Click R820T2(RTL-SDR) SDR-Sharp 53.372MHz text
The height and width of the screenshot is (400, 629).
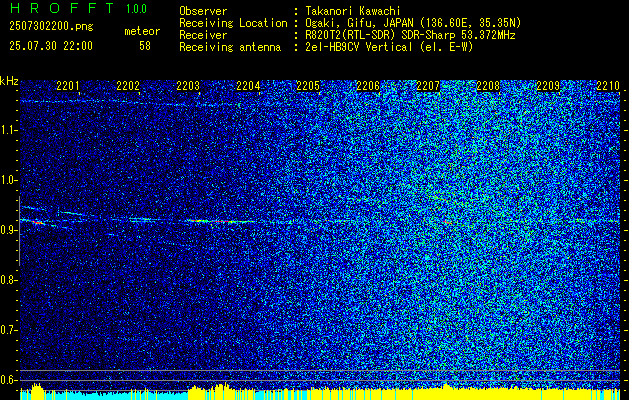410,35
